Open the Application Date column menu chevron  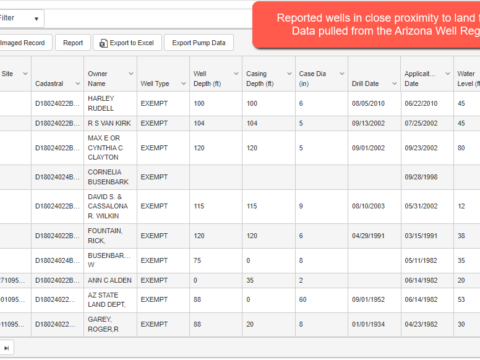click(448, 74)
